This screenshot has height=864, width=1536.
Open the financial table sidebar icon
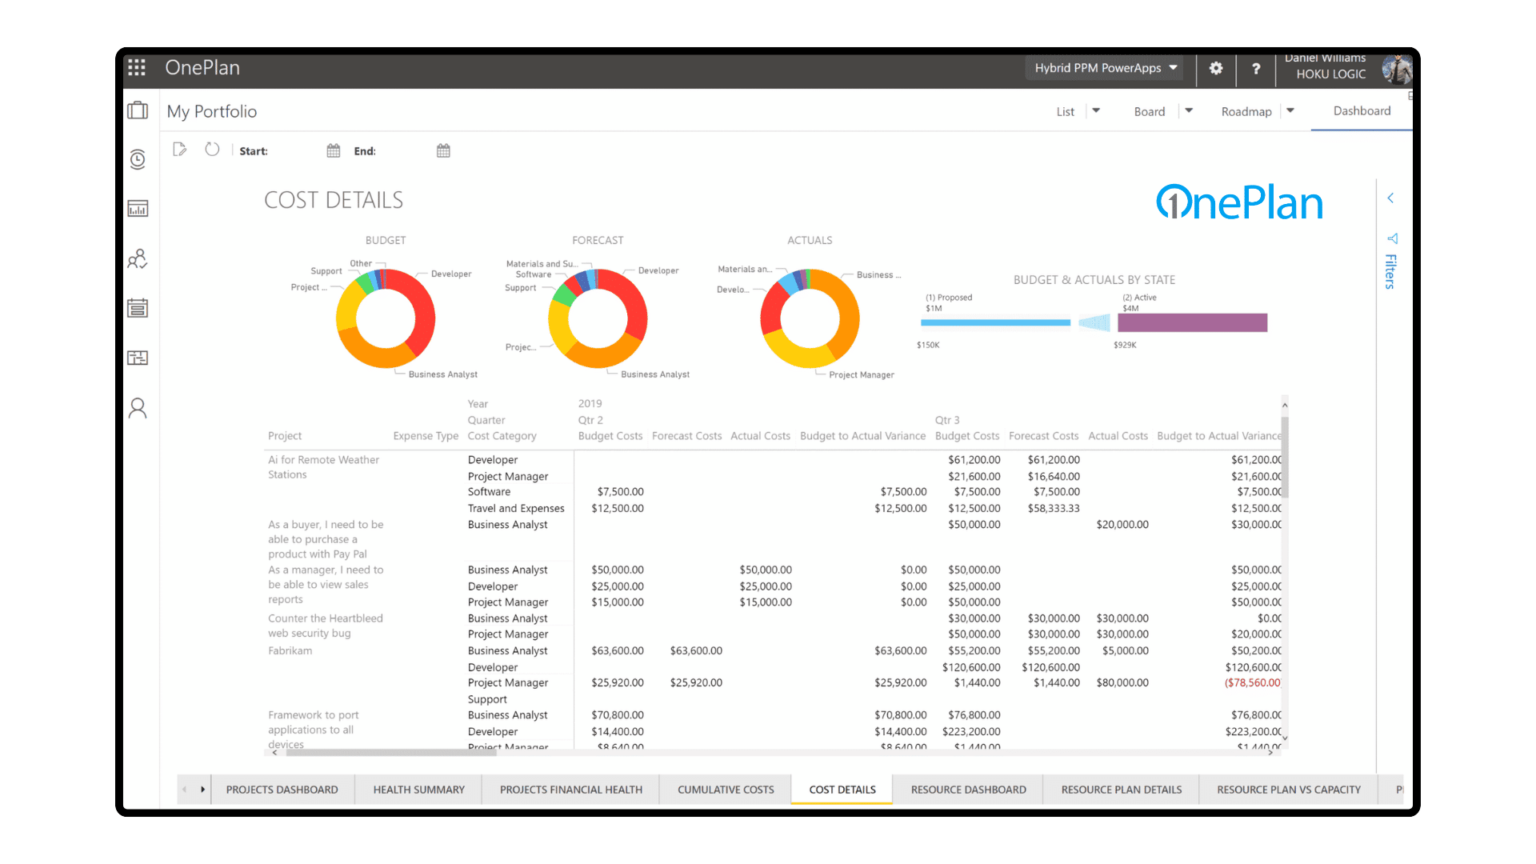point(138,357)
